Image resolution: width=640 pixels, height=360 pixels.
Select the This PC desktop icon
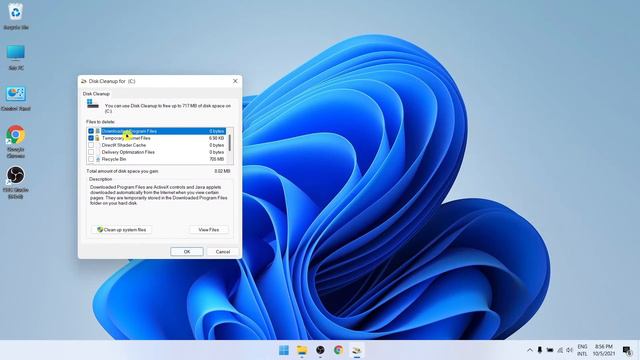[16, 57]
